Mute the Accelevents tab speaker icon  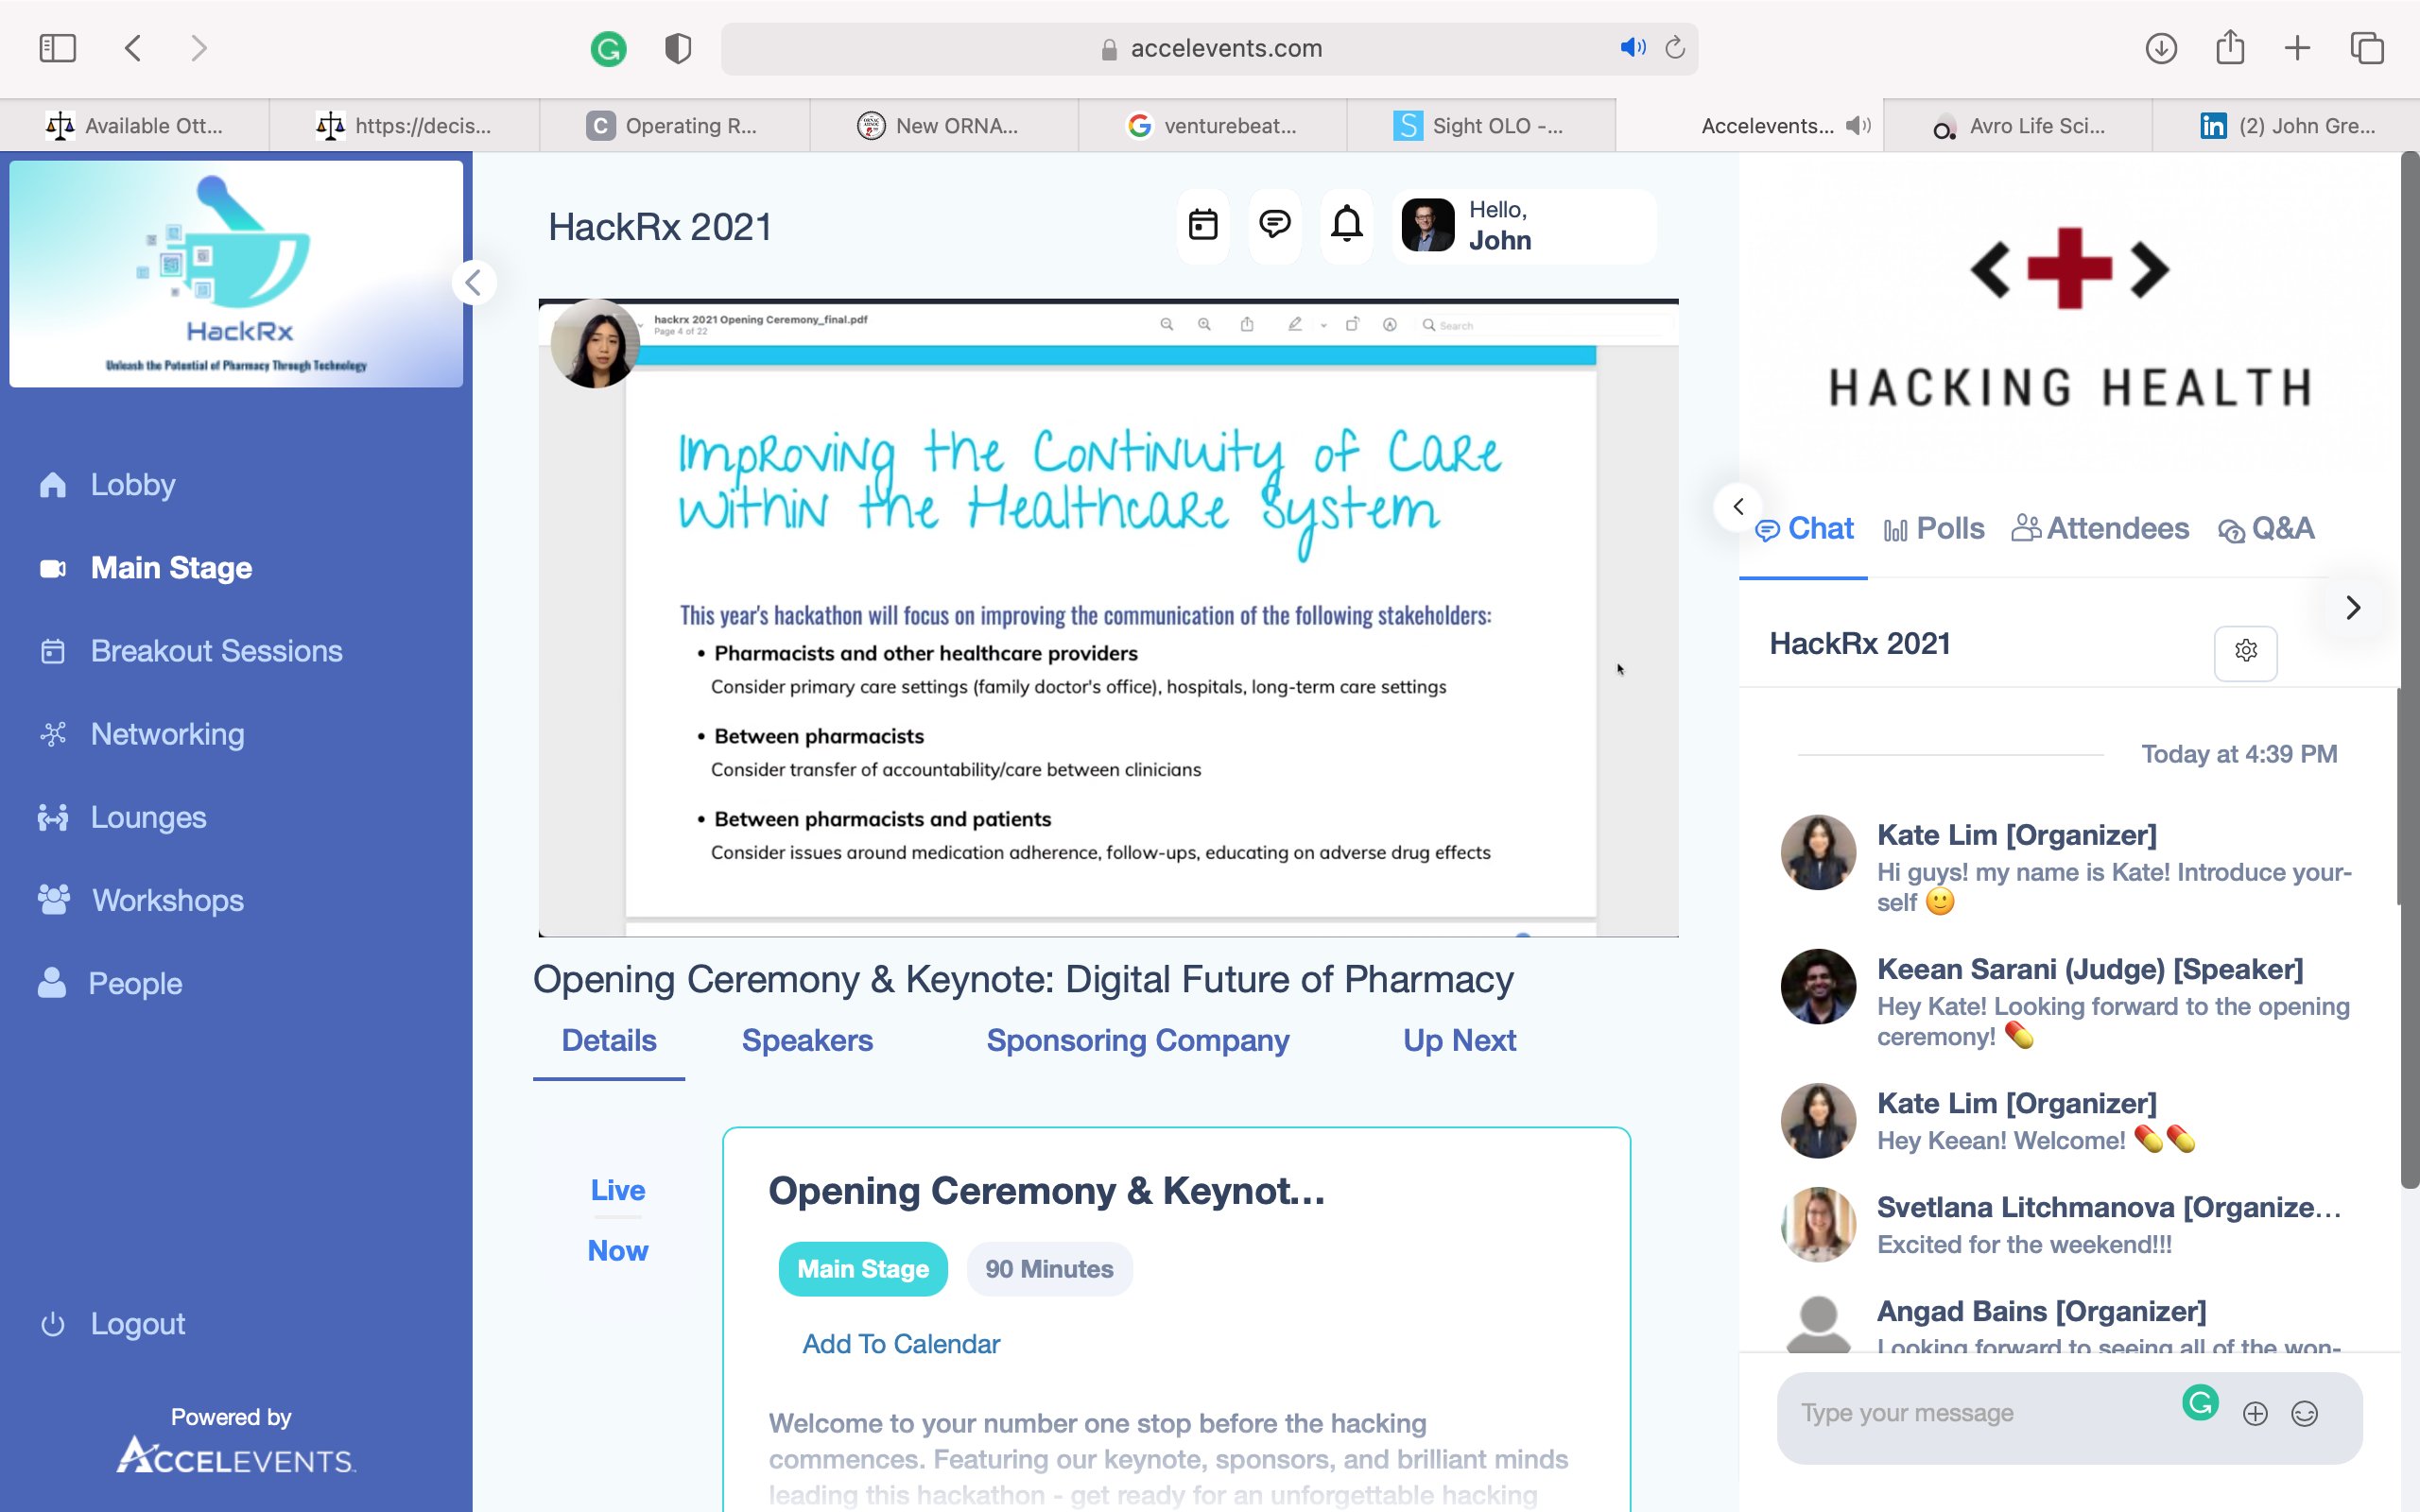pyautogui.click(x=1857, y=126)
